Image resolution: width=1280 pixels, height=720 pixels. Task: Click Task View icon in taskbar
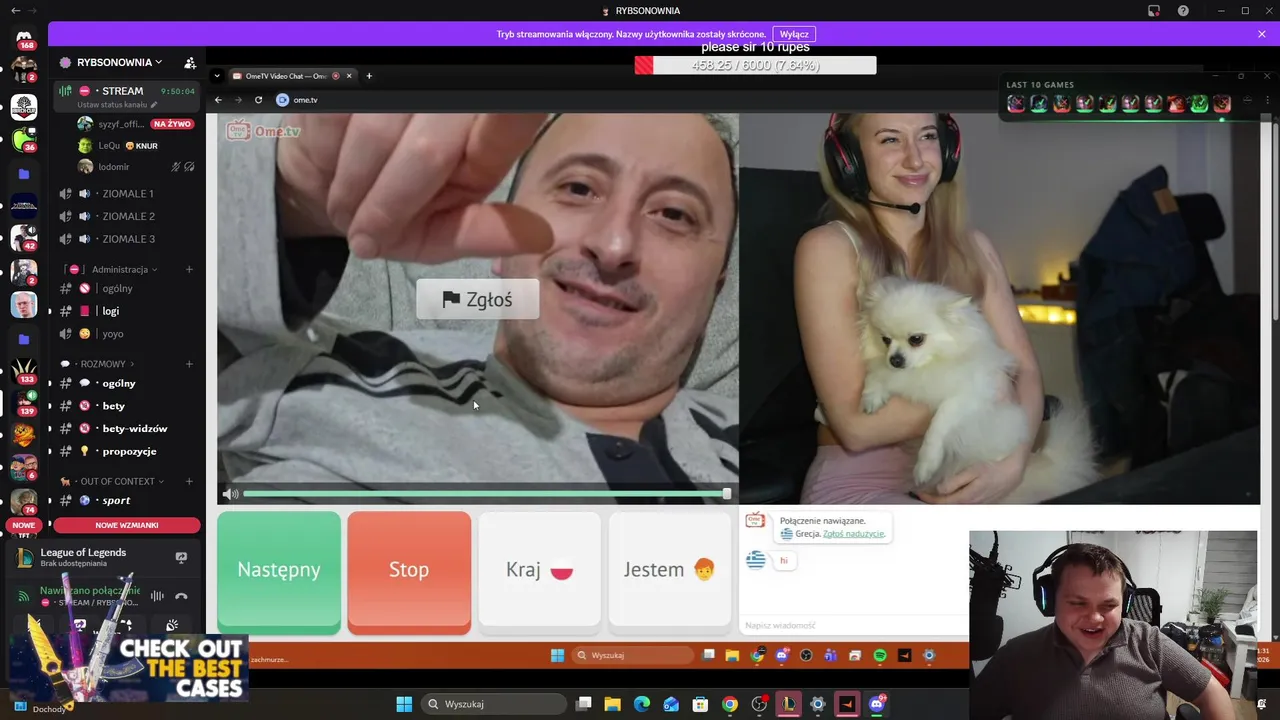pyautogui.click(x=584, y=704)
